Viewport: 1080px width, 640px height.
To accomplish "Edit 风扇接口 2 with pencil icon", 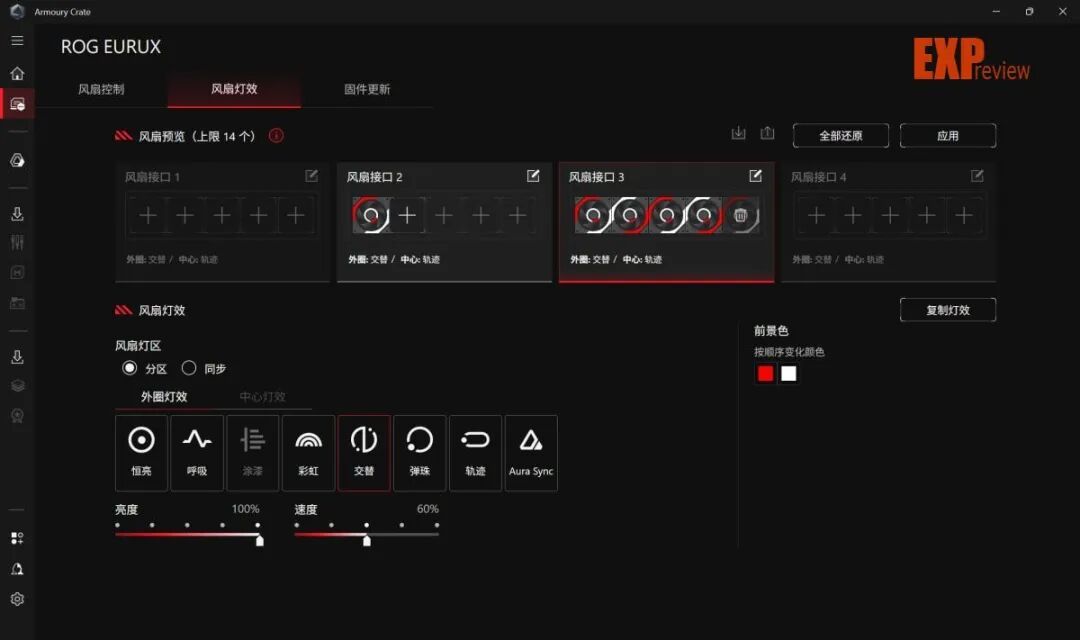I will click(533, 176).
